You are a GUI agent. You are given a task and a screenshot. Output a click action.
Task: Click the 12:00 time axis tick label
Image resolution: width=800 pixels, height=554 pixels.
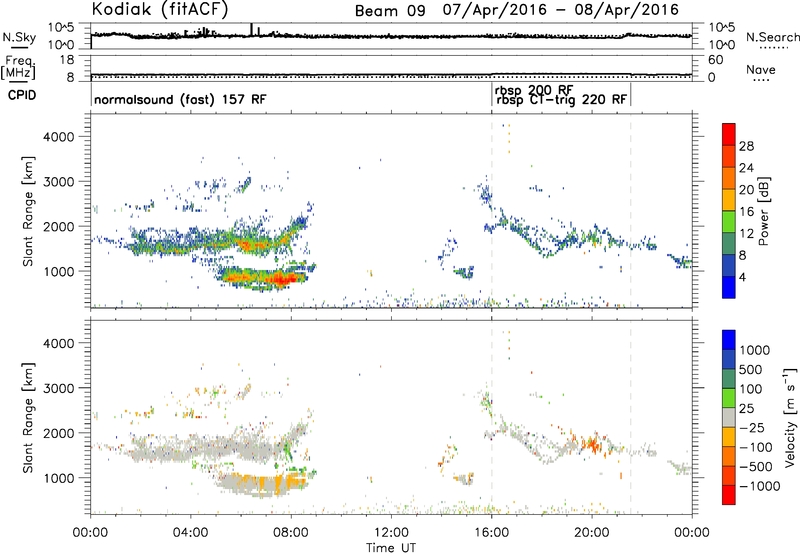tap(391, 533)
